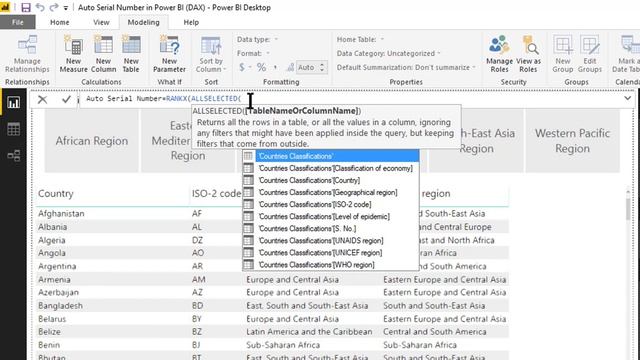
Task: Select the Modeling ribbon tab
Action: tap(143, 22)
